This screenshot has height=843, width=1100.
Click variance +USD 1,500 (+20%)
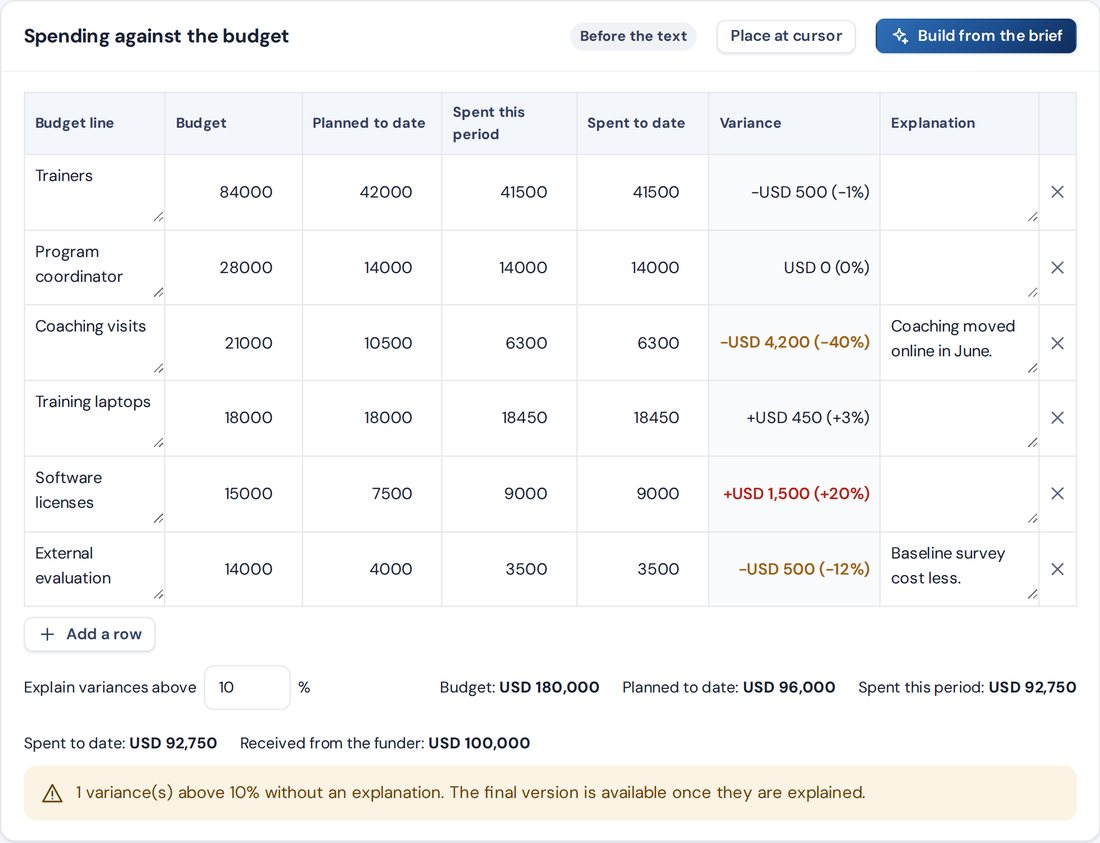[x=796, y=494]
